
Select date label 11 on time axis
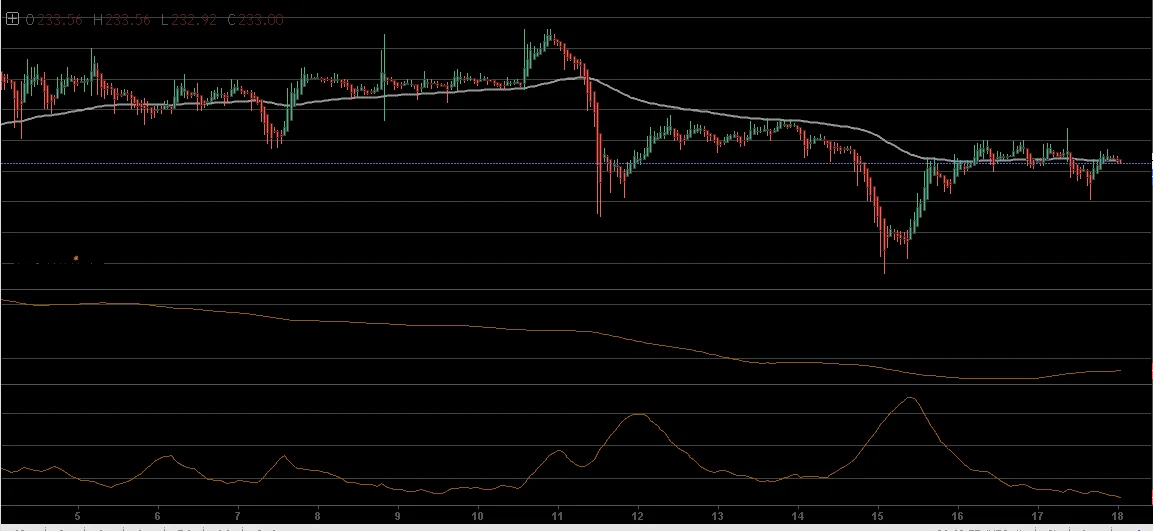pyautogui.click(x=558, y=516)
